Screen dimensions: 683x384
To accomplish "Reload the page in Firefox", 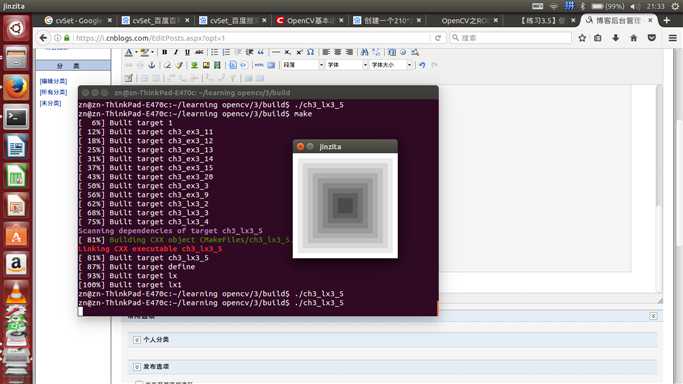I will pos(438,38).
